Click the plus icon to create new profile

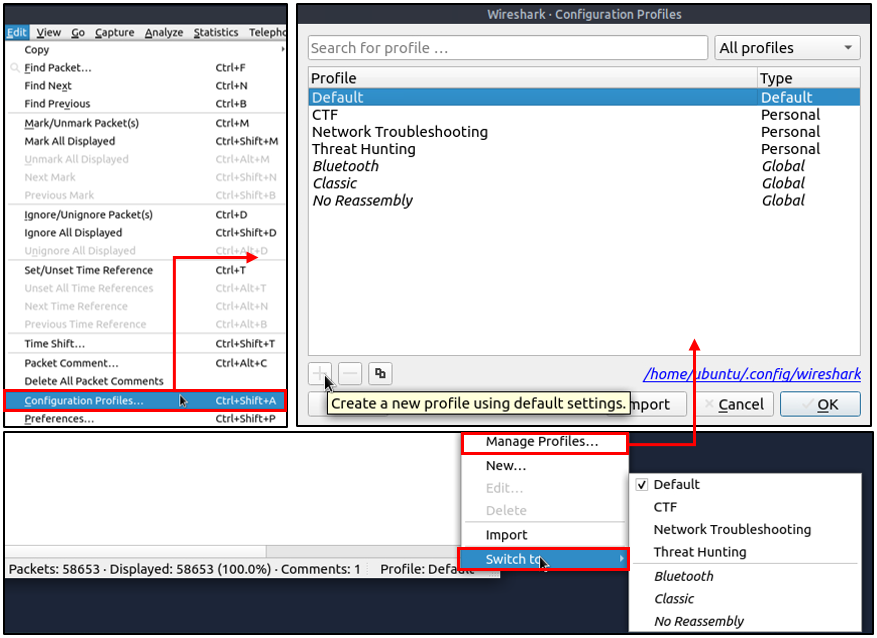coord(319,374)
